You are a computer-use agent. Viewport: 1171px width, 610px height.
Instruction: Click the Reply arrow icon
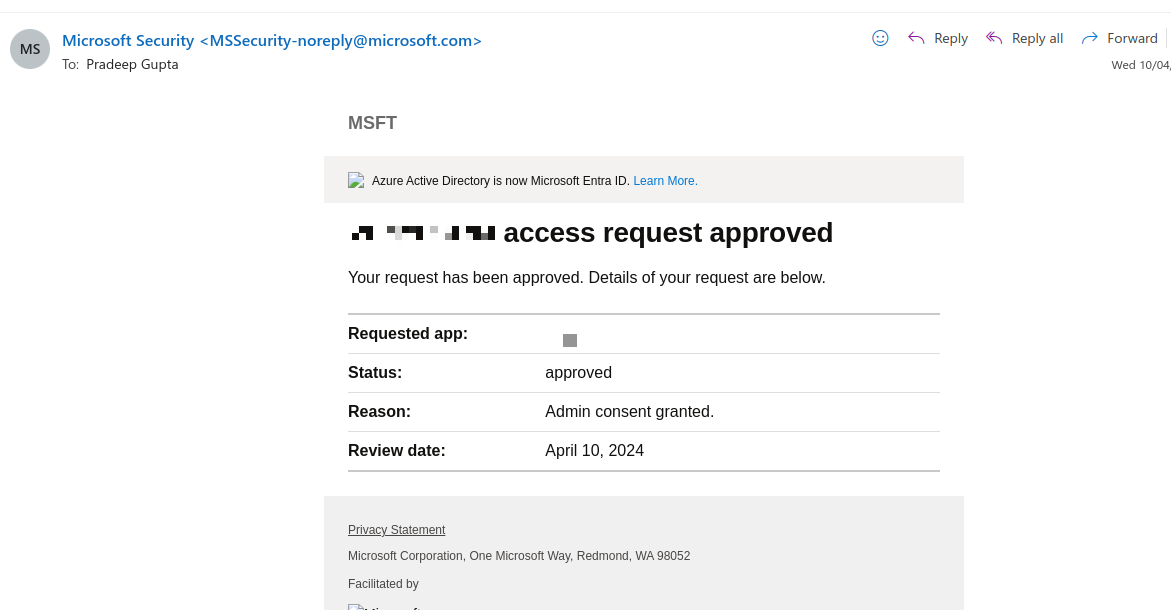click(916, 38)
